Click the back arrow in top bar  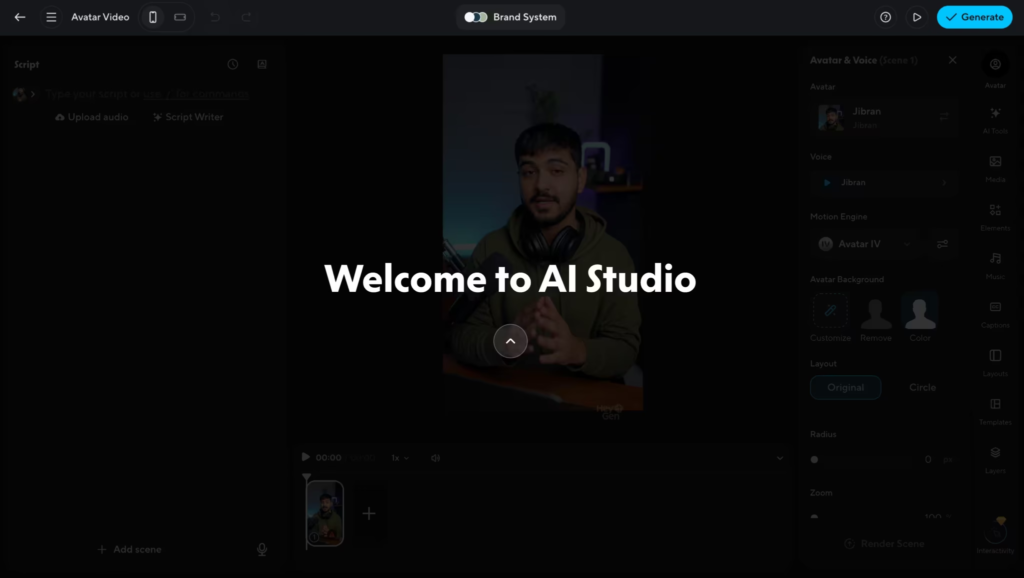(x=20, y=17)
